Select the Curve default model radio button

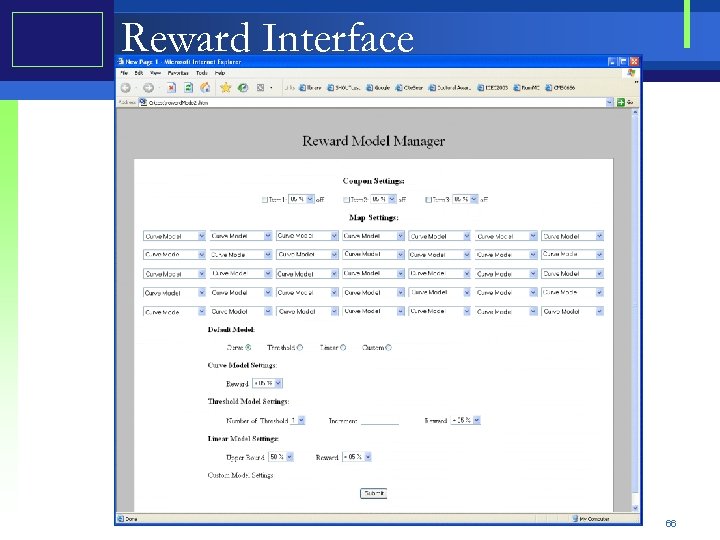coord(248,348)
